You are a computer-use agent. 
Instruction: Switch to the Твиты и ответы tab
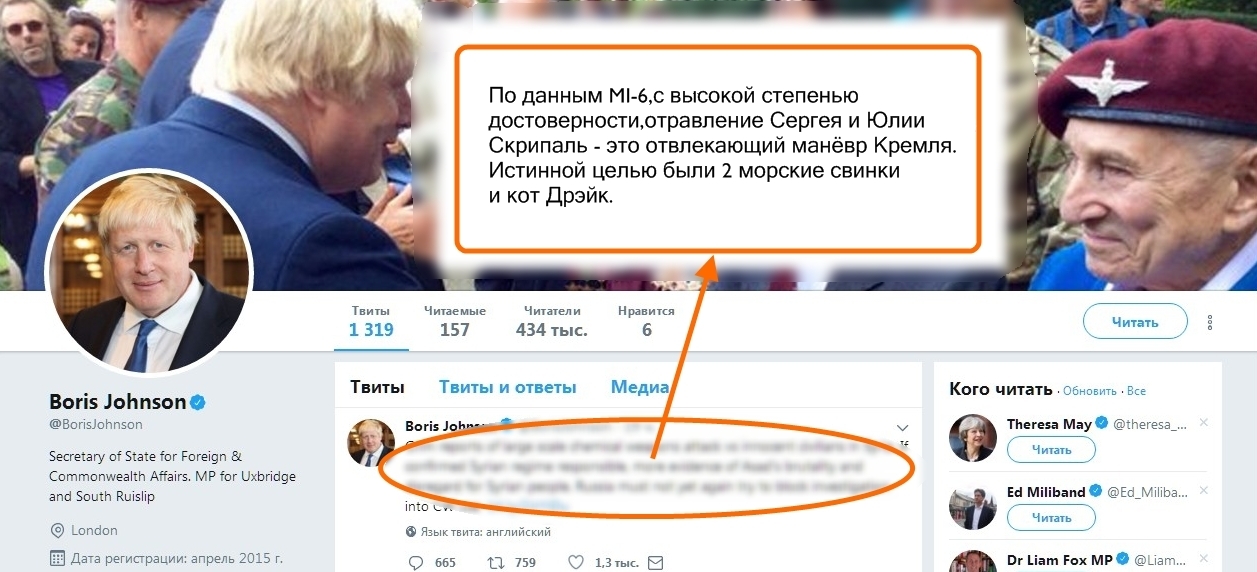508,387
